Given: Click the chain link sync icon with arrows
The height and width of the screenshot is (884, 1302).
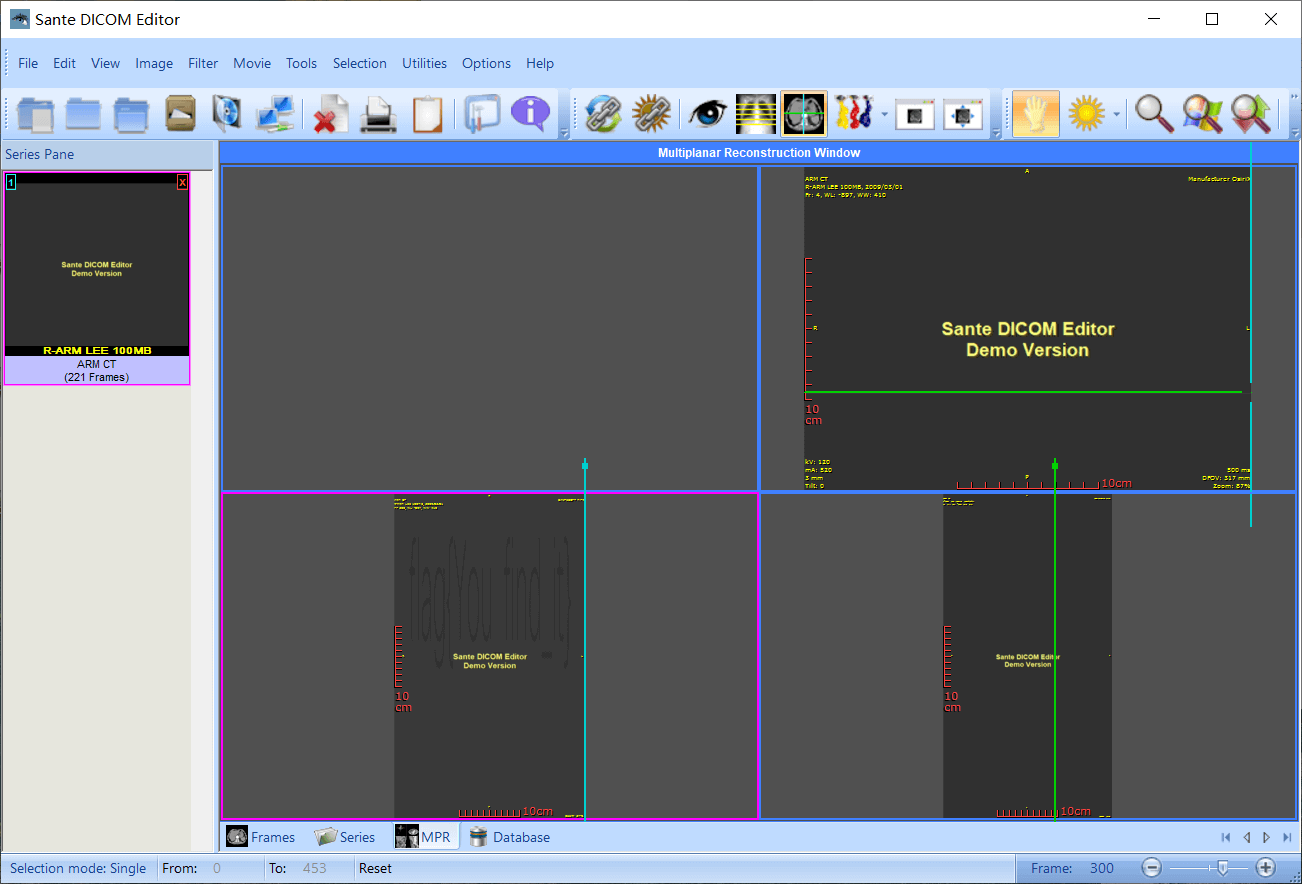Looking at the screenshot, I should [x=603, y=114].
